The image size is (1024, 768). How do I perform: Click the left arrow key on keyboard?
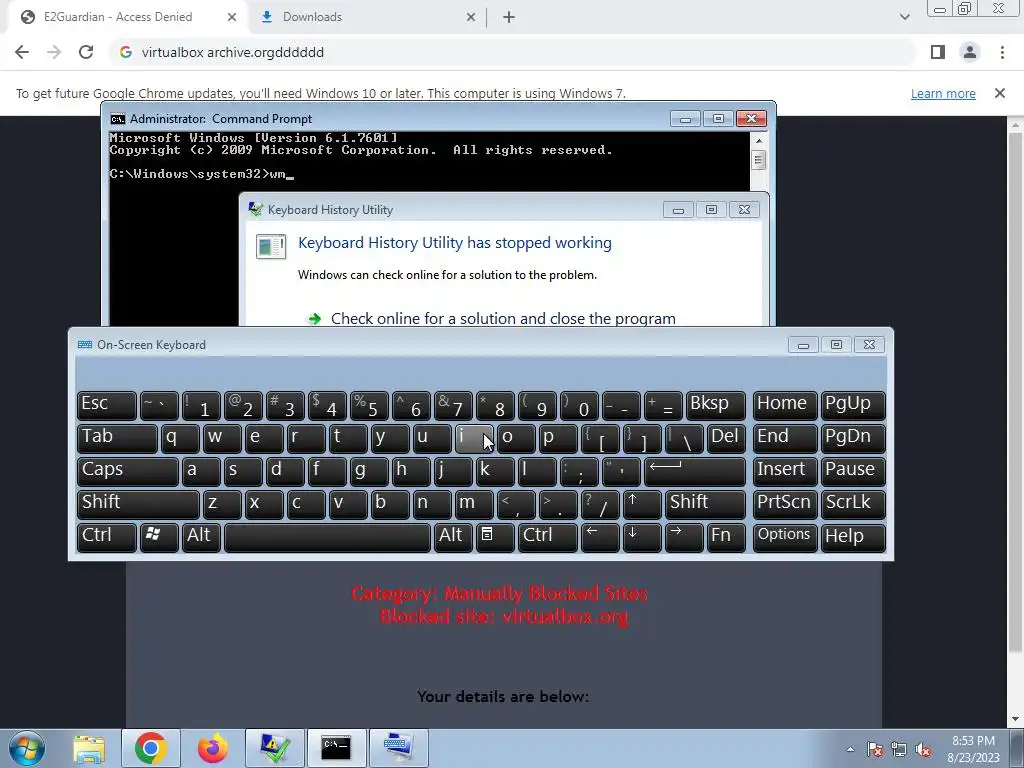[600, 537]
